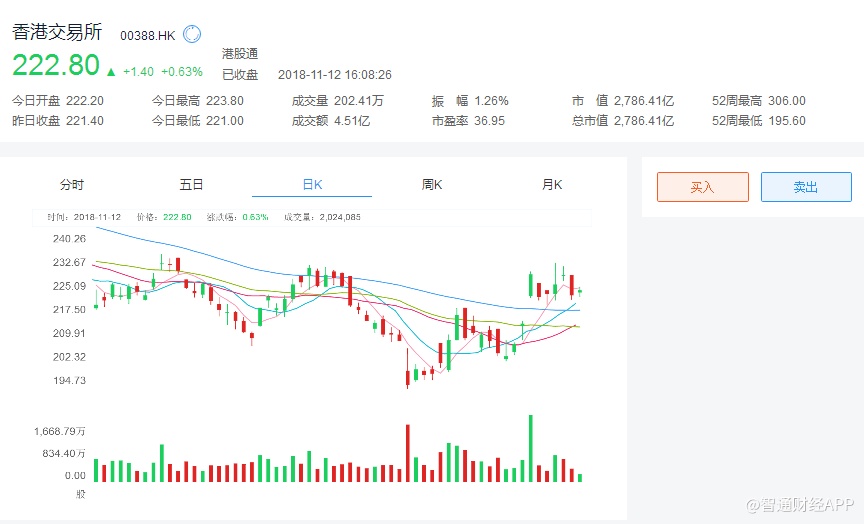
Task: Click the tallest green volume bar
Action: point(530,449)
